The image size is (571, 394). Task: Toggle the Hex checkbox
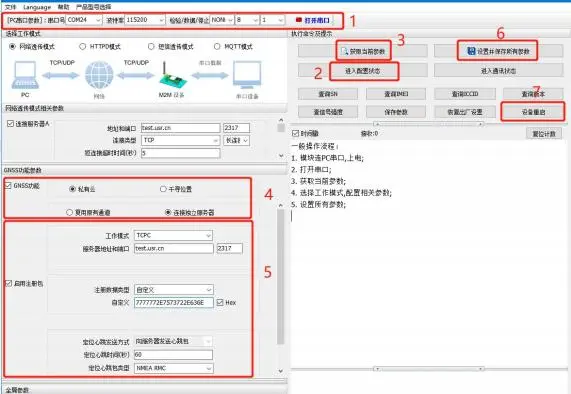tap(220, 303)
